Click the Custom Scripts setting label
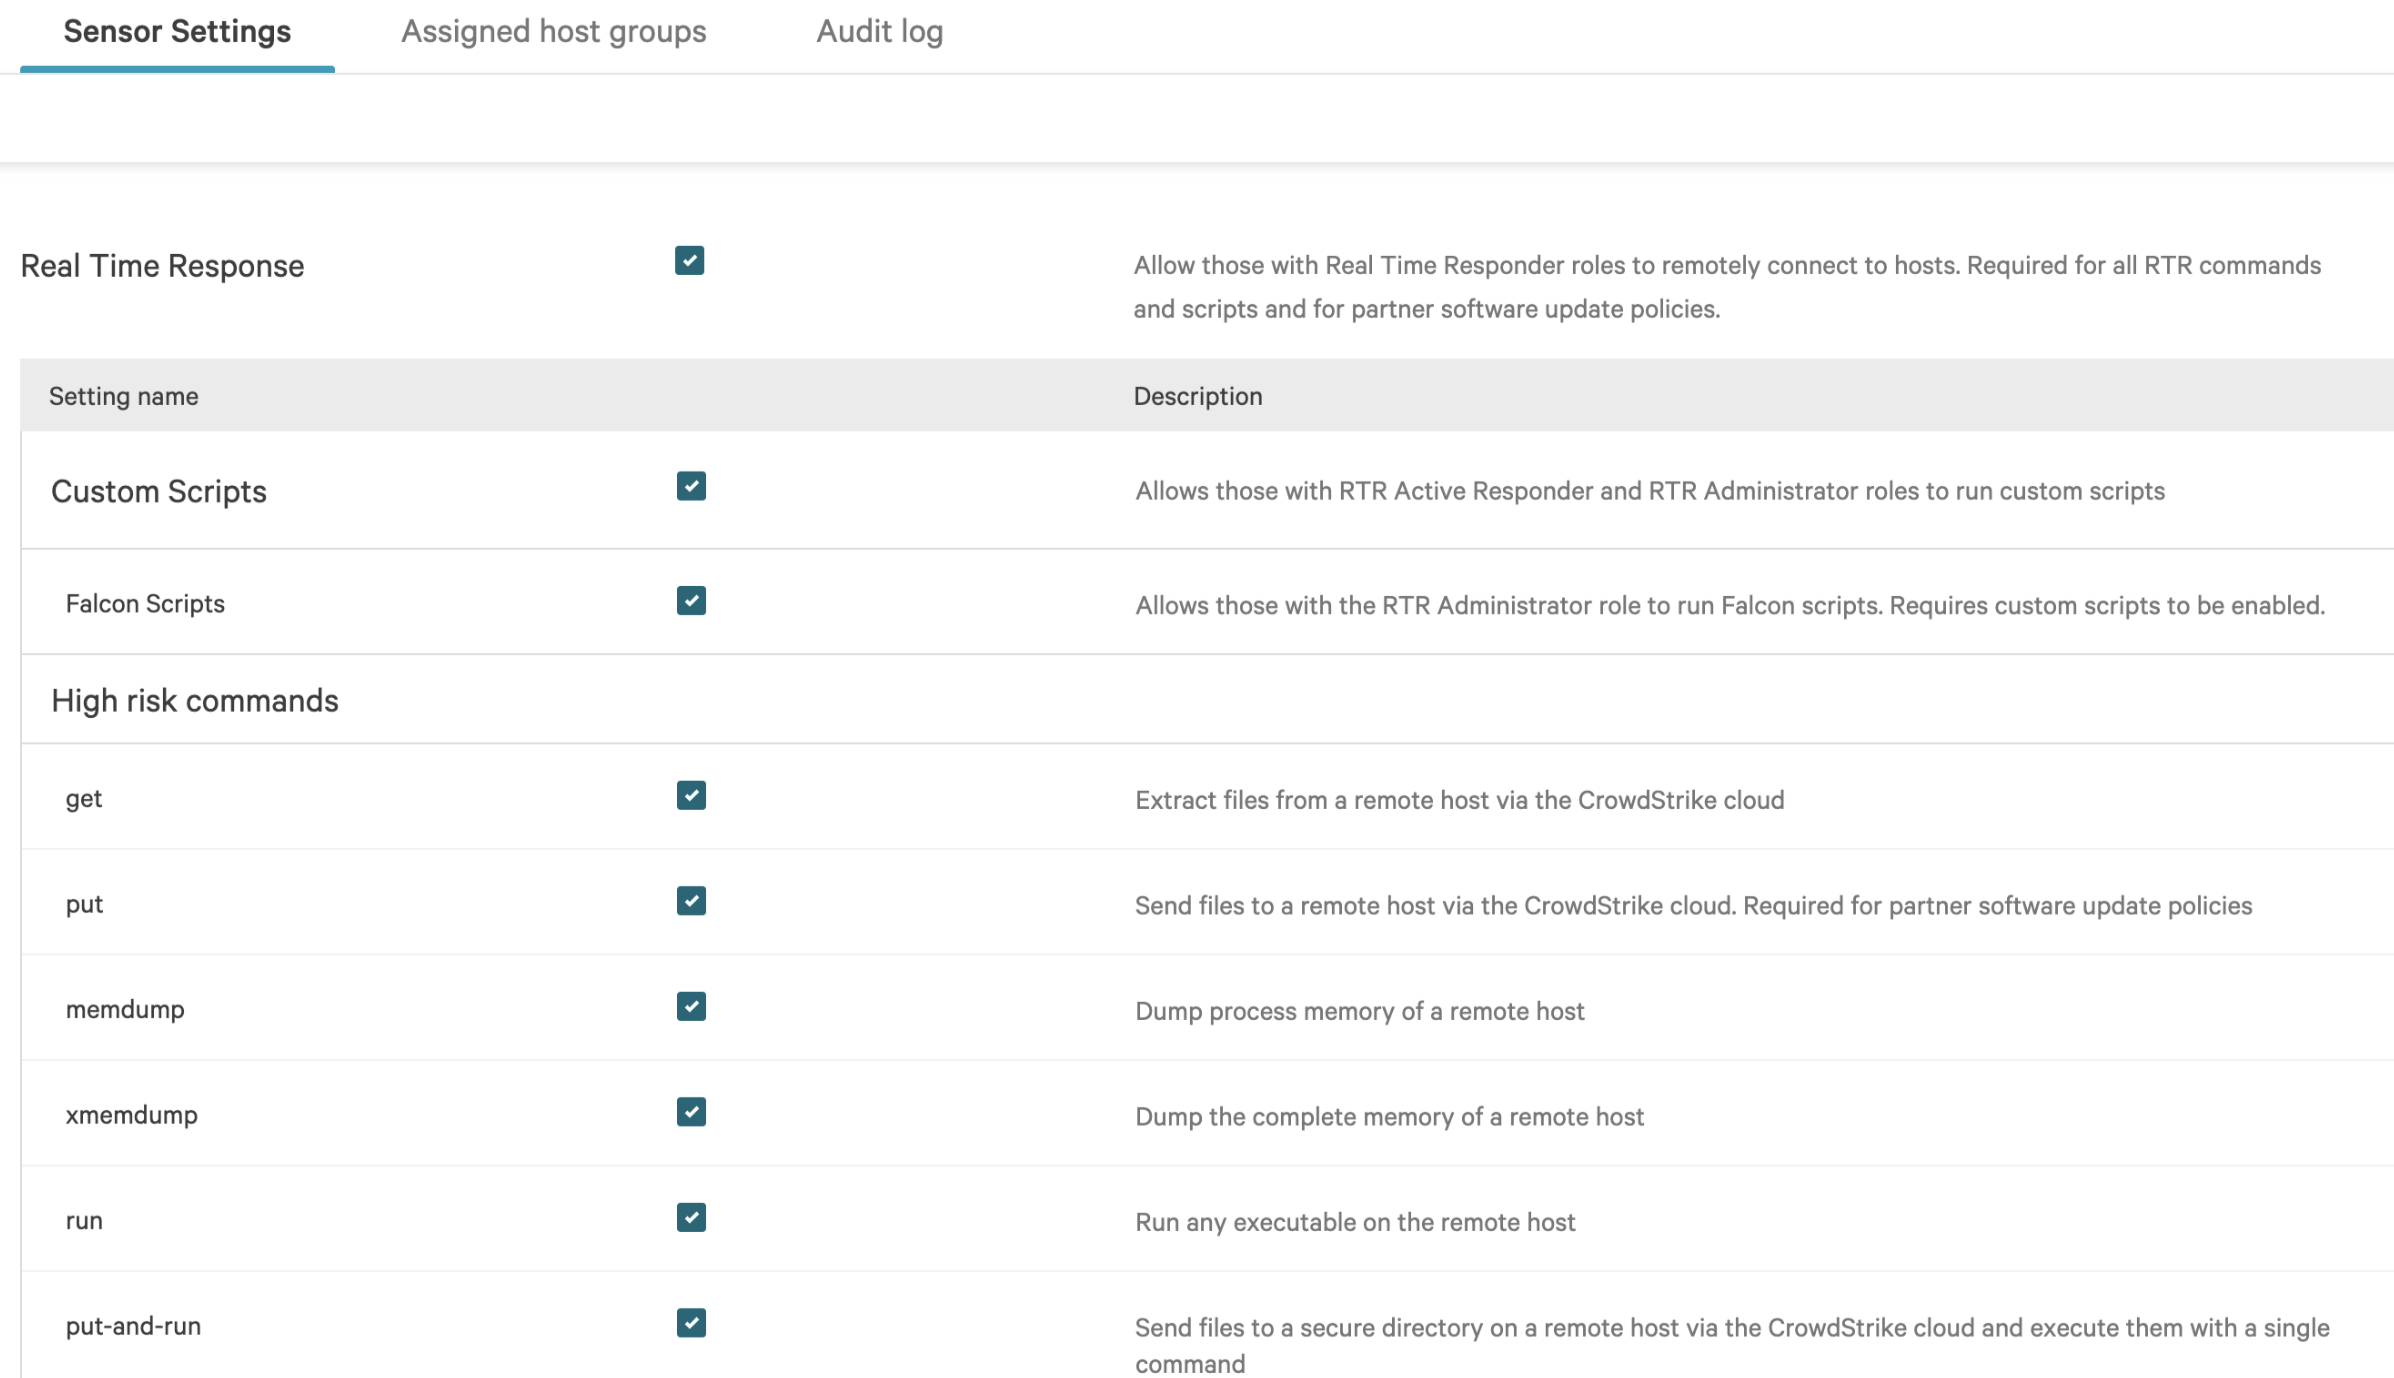 (x=159, y=491)
